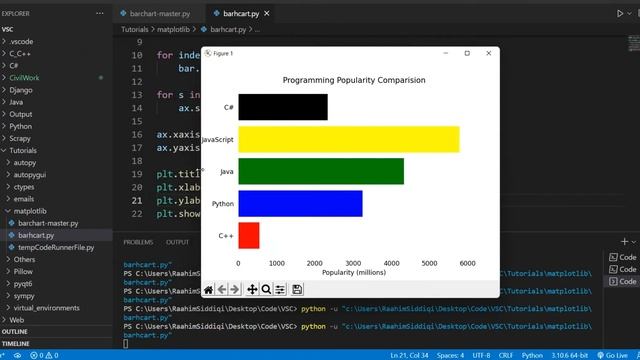Expand the C# folder

click(56, 65)
